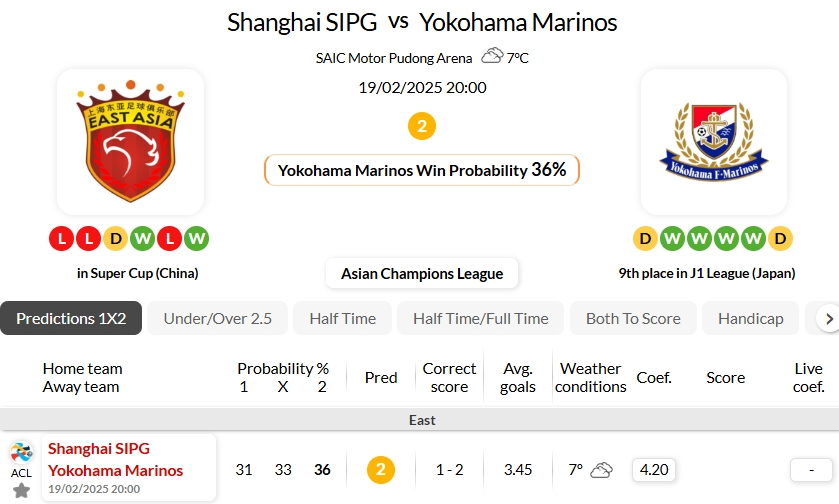Click Yokohama's last yellow D form badge
The image size is (839, 504).
(x=780, y=239)
